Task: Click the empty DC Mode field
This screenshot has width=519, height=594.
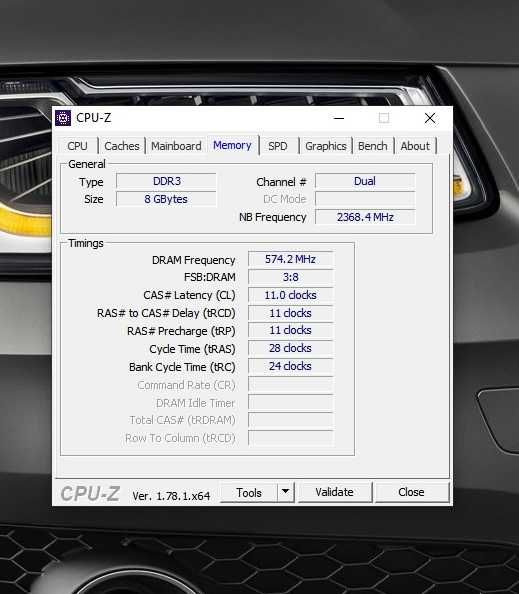Action: coord(365,199)
